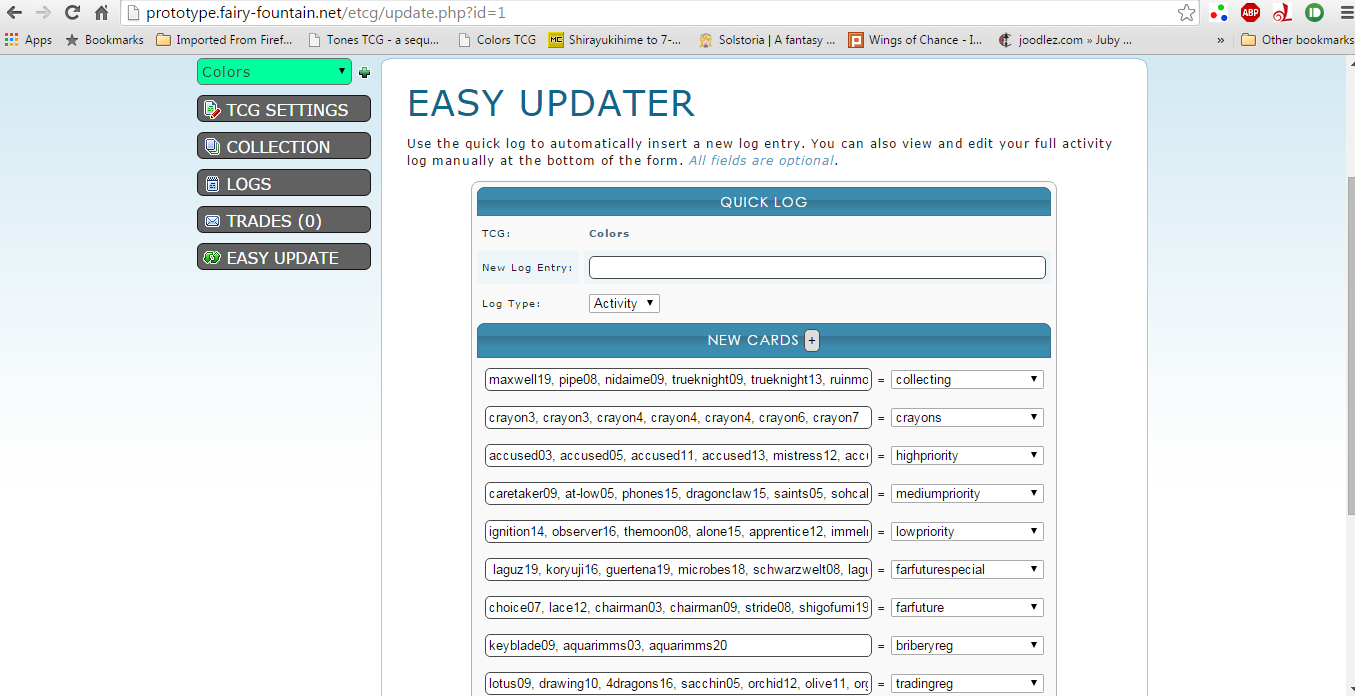Open Chrome hamburger menu

pos(1345,13)
